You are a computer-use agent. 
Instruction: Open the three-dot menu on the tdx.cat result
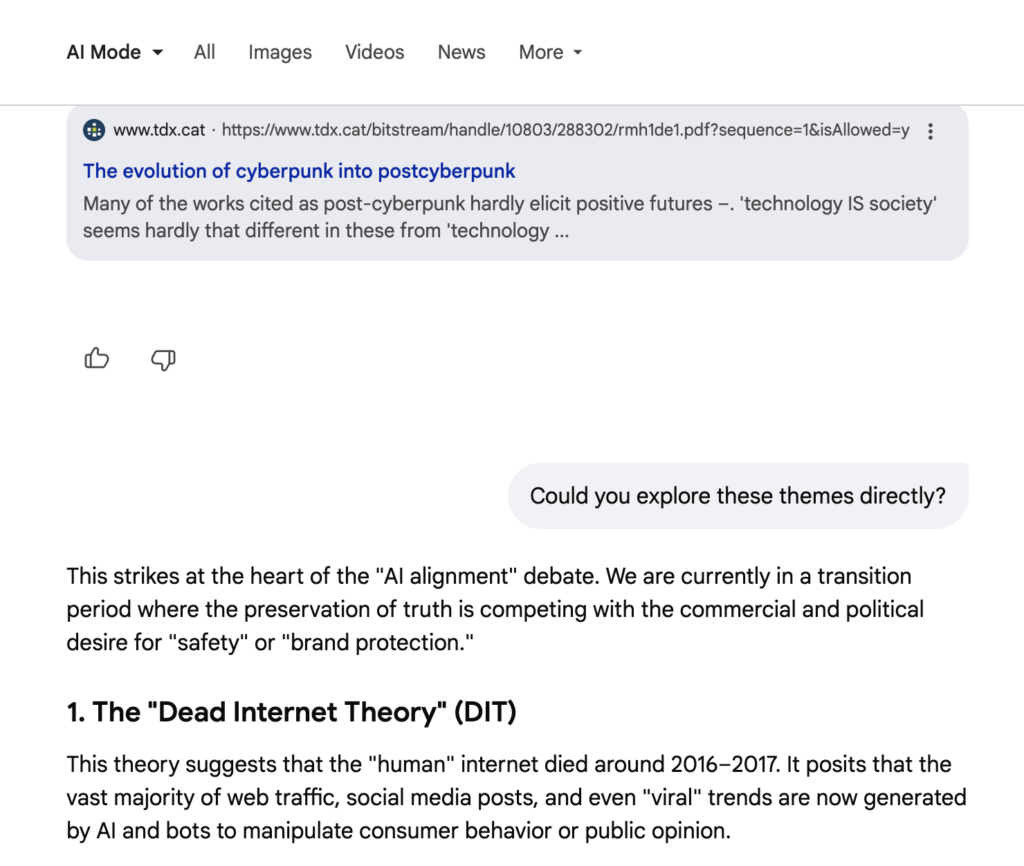coord(930,131)
